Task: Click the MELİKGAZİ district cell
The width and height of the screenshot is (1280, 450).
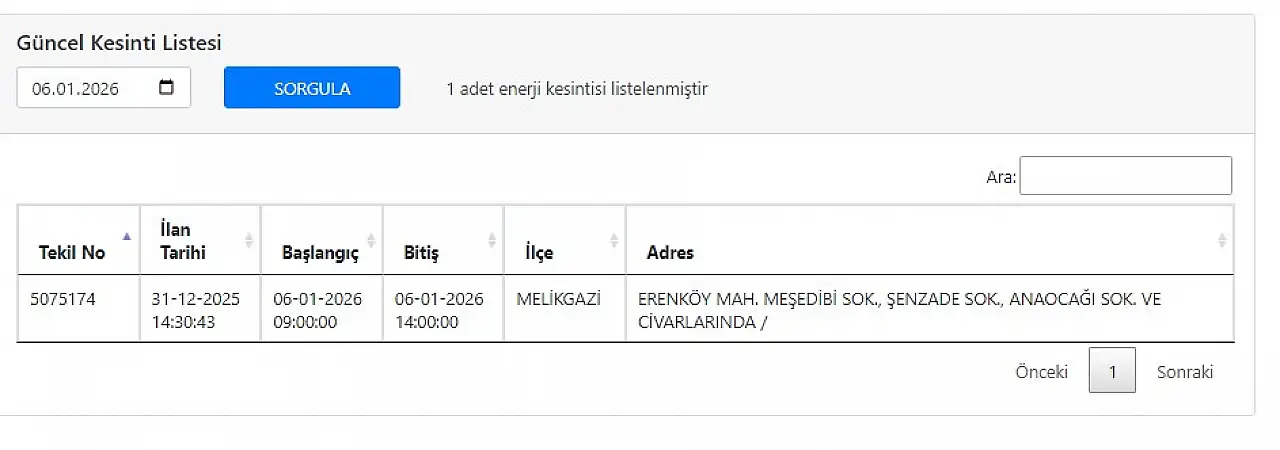Action: 558,299
